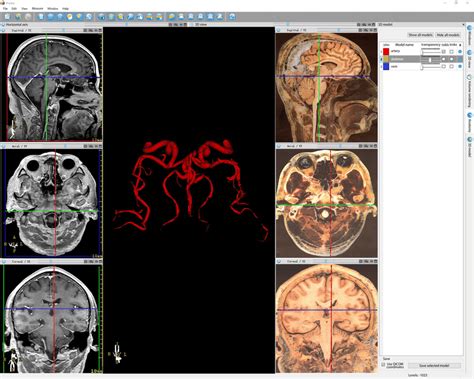The height and width of the screenshot is (379, 474).
Task: Click the anatomical coronal brain slice image
Action: point(327,319)
